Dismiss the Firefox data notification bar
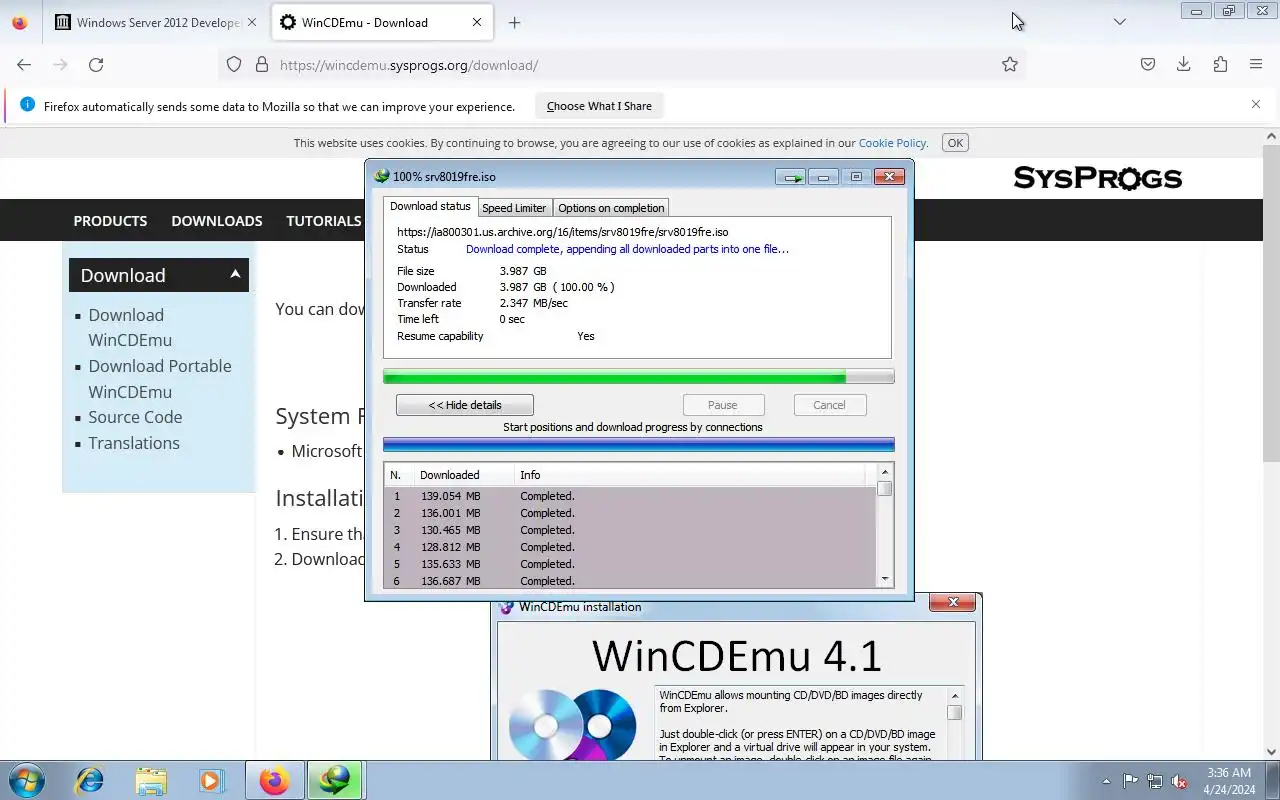The image size is (1280, 800). pos(1256,104)
